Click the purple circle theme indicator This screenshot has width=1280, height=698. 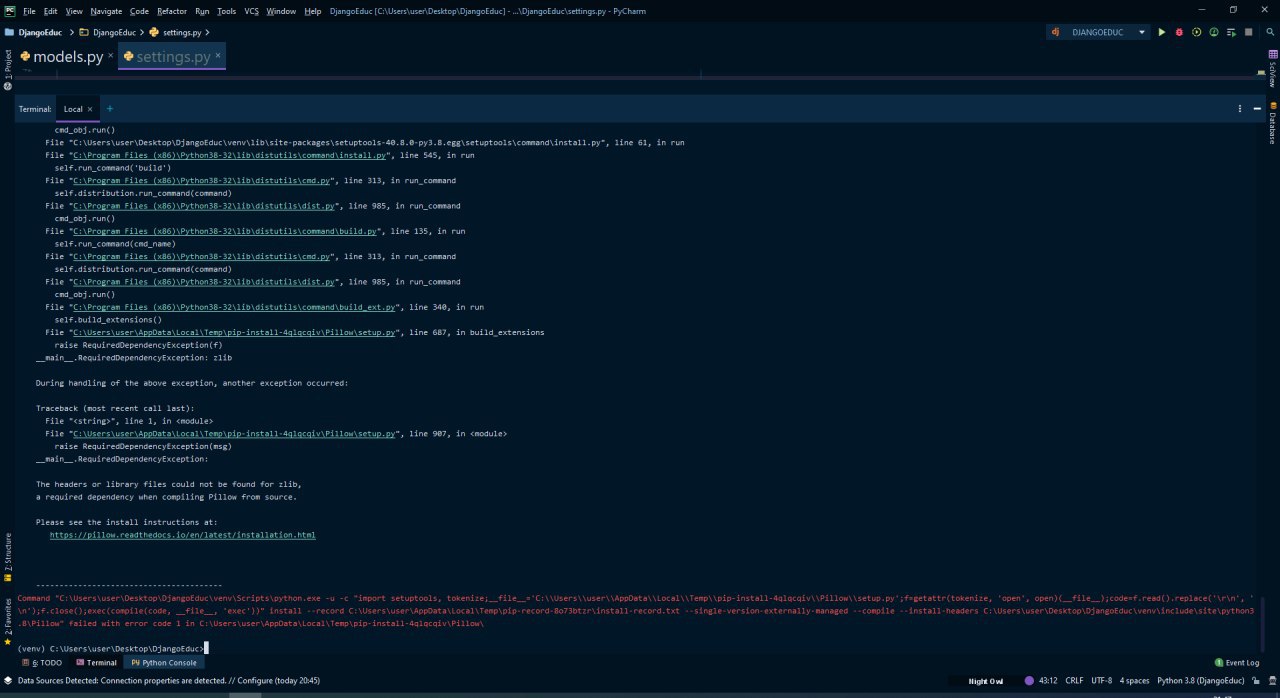[1029, 681]
